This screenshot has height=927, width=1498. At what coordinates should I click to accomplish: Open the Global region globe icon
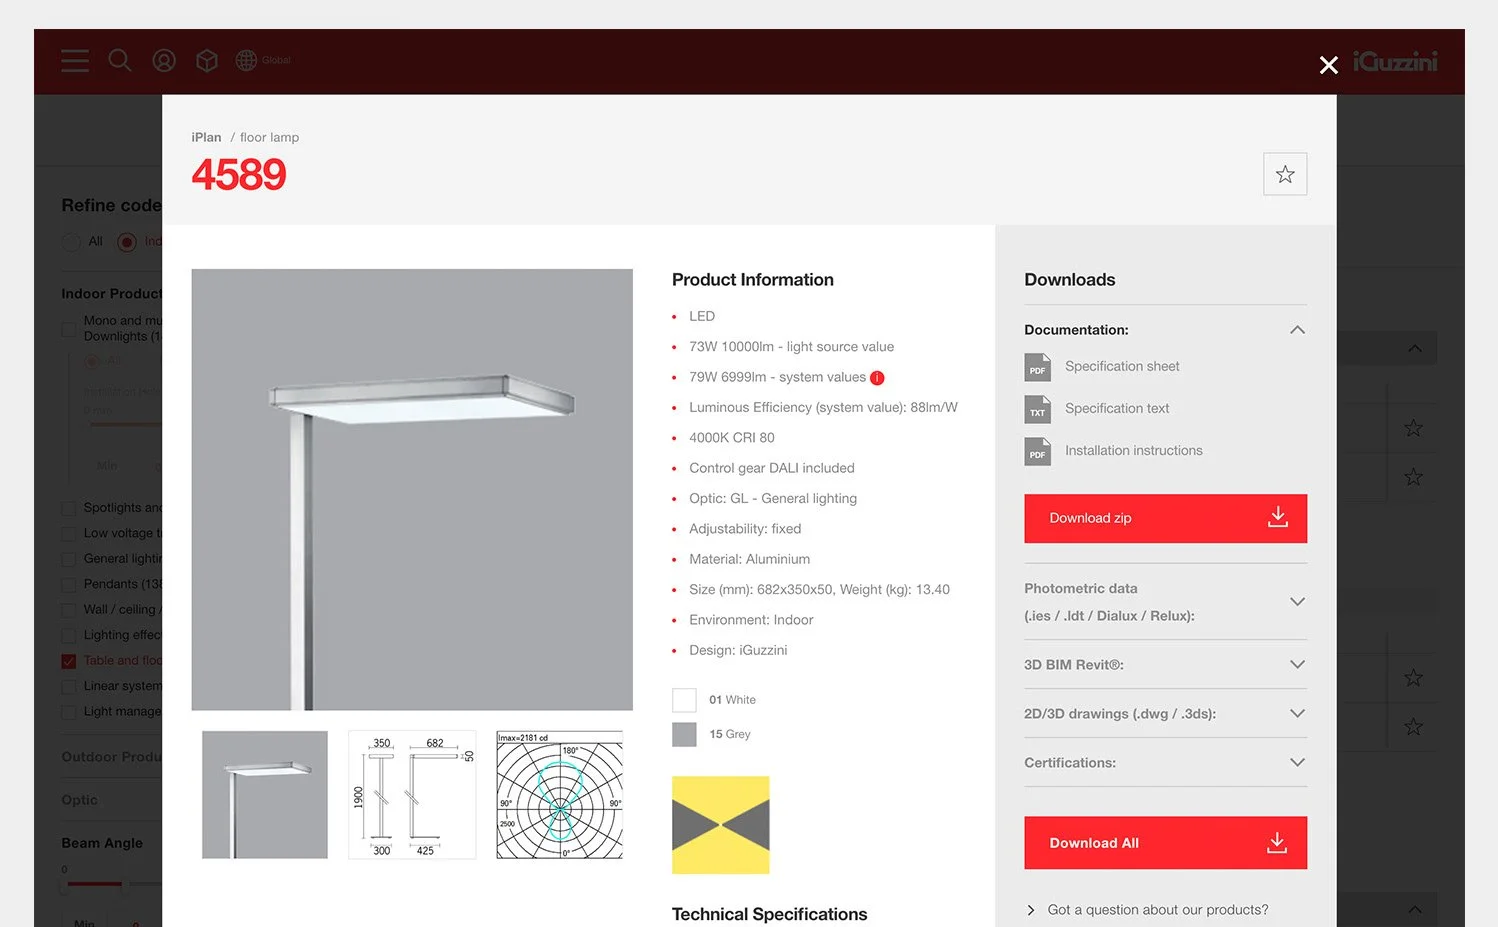(246, 61)
